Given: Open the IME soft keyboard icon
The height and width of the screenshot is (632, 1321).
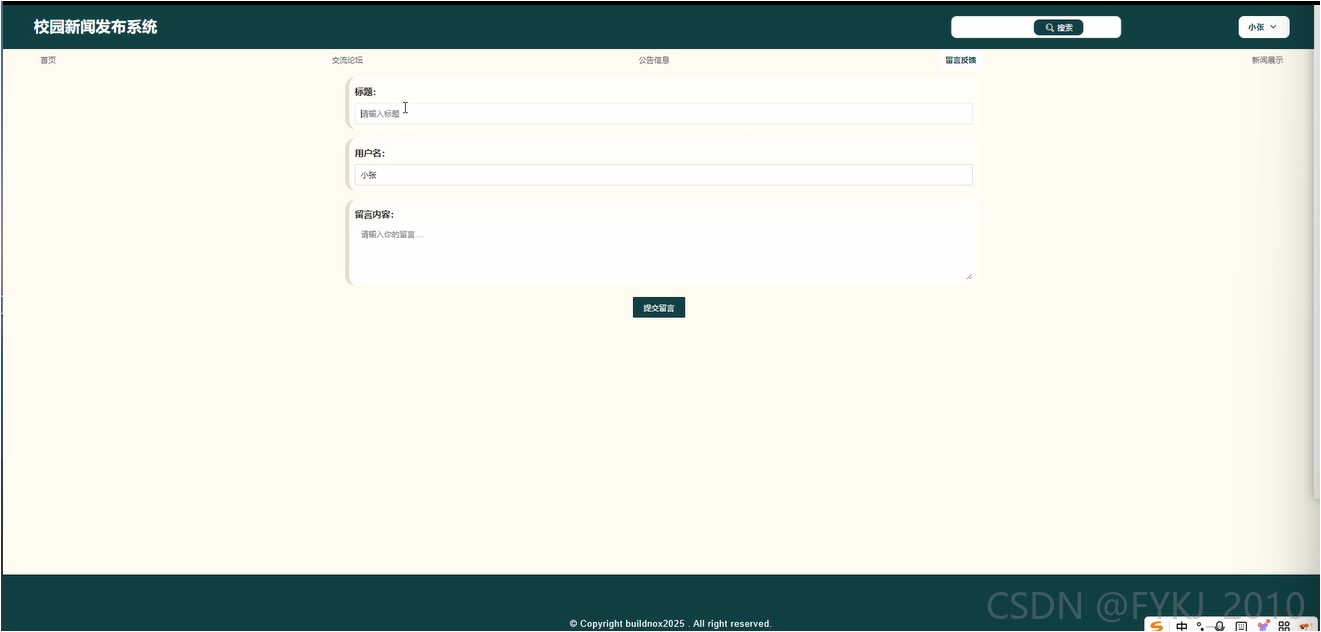Looking at the screenshot, I should coord(1241,626).
